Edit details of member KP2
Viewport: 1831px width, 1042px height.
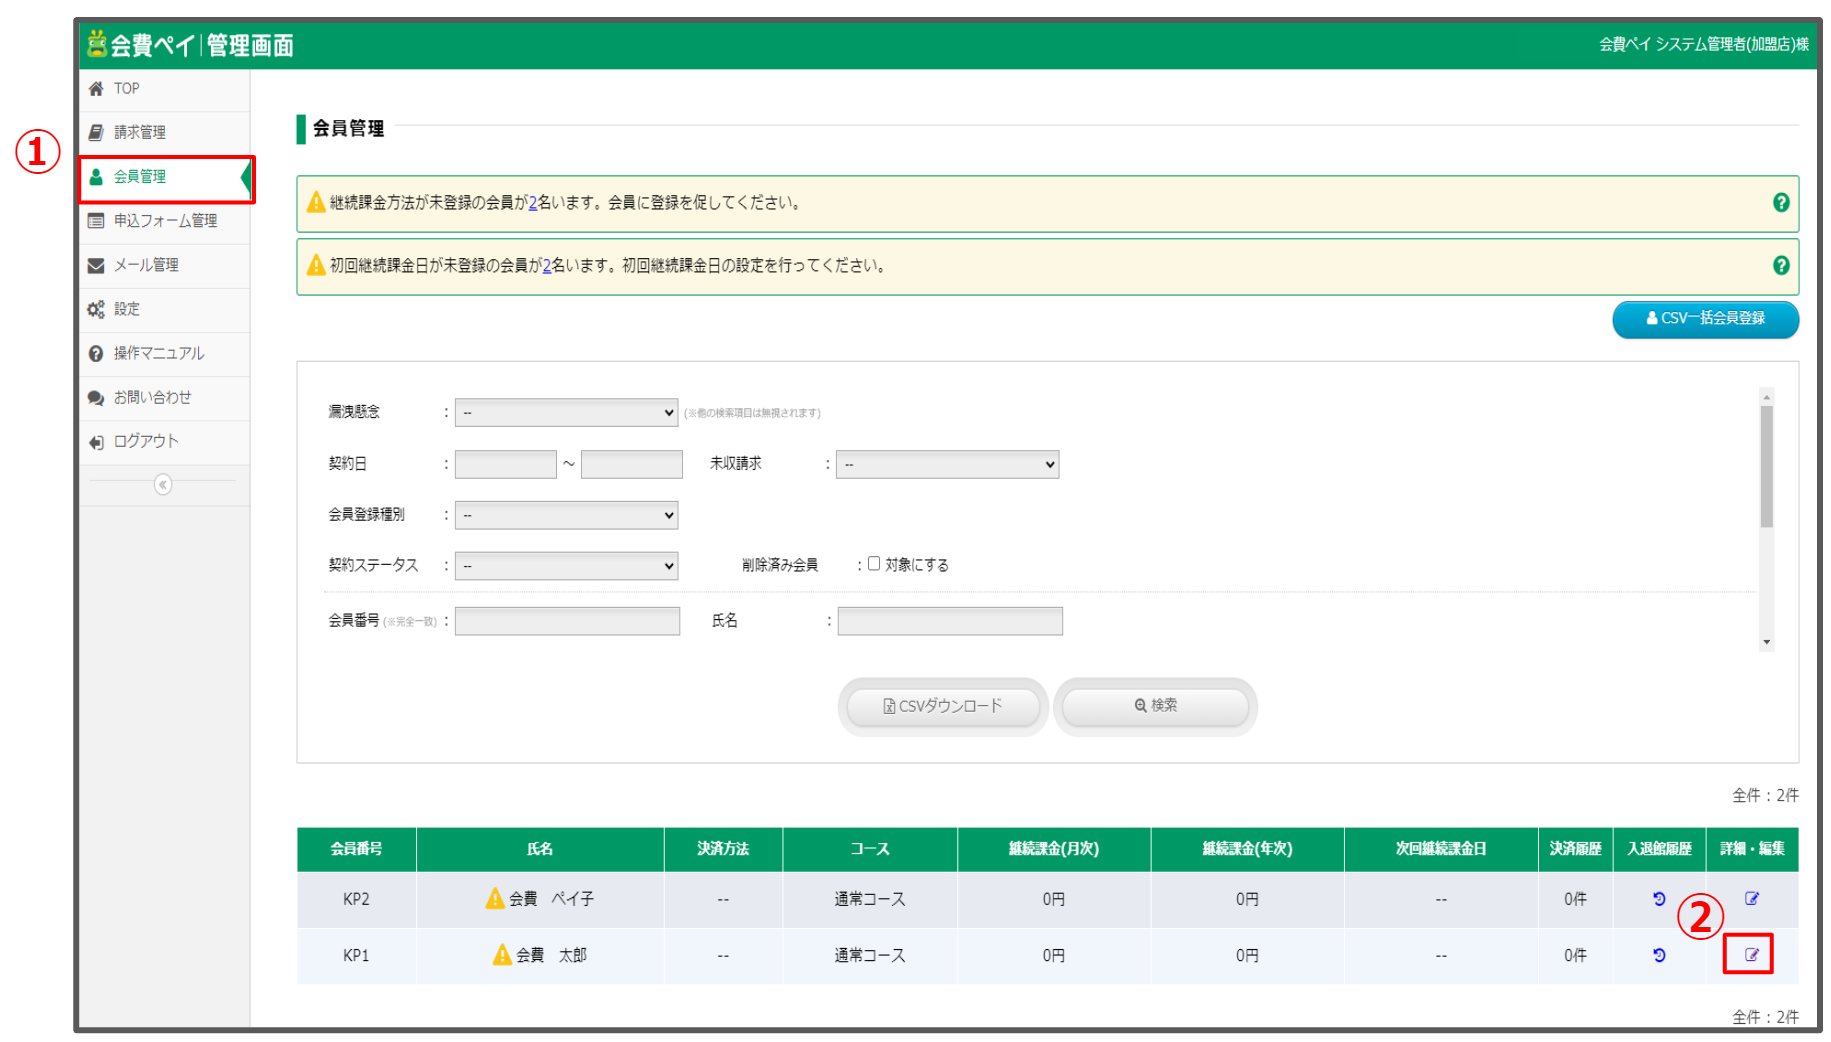point(1752,898)
